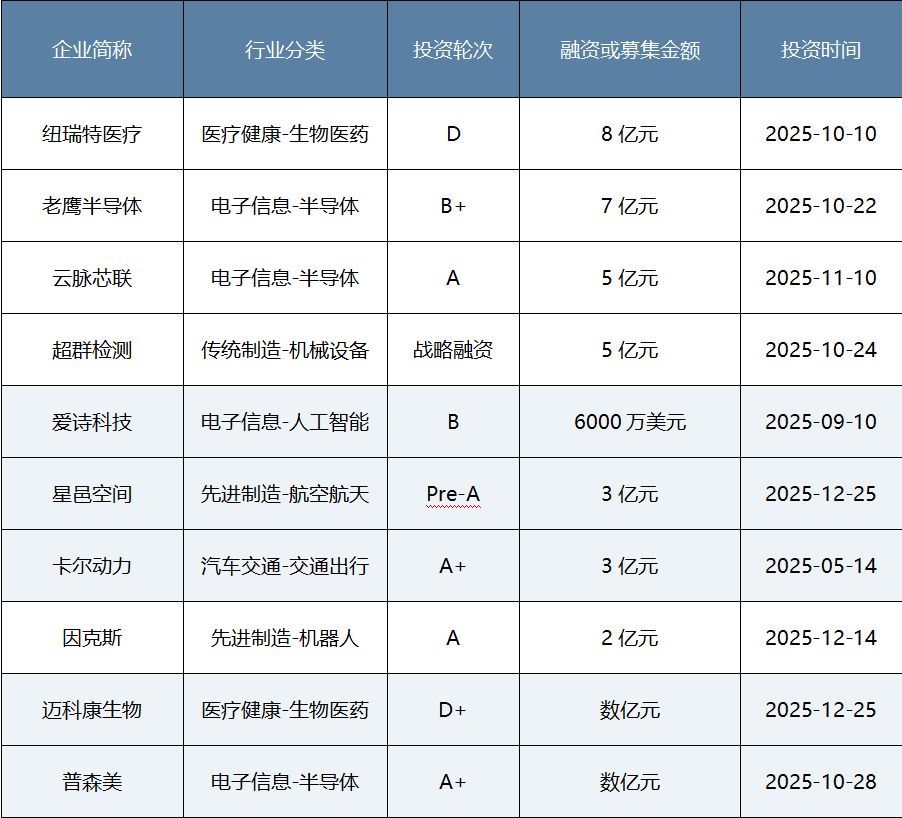Click the 6000 万美元 amount cell
Viewport: 902px width, 818px height.
[628, 422]
